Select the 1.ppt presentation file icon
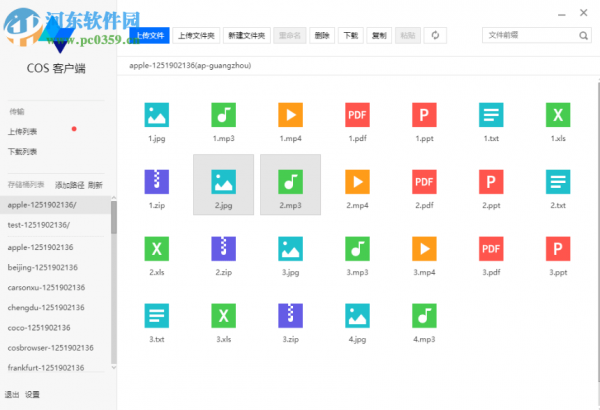This screenshot has width=600, height=410. click(424, 115)
